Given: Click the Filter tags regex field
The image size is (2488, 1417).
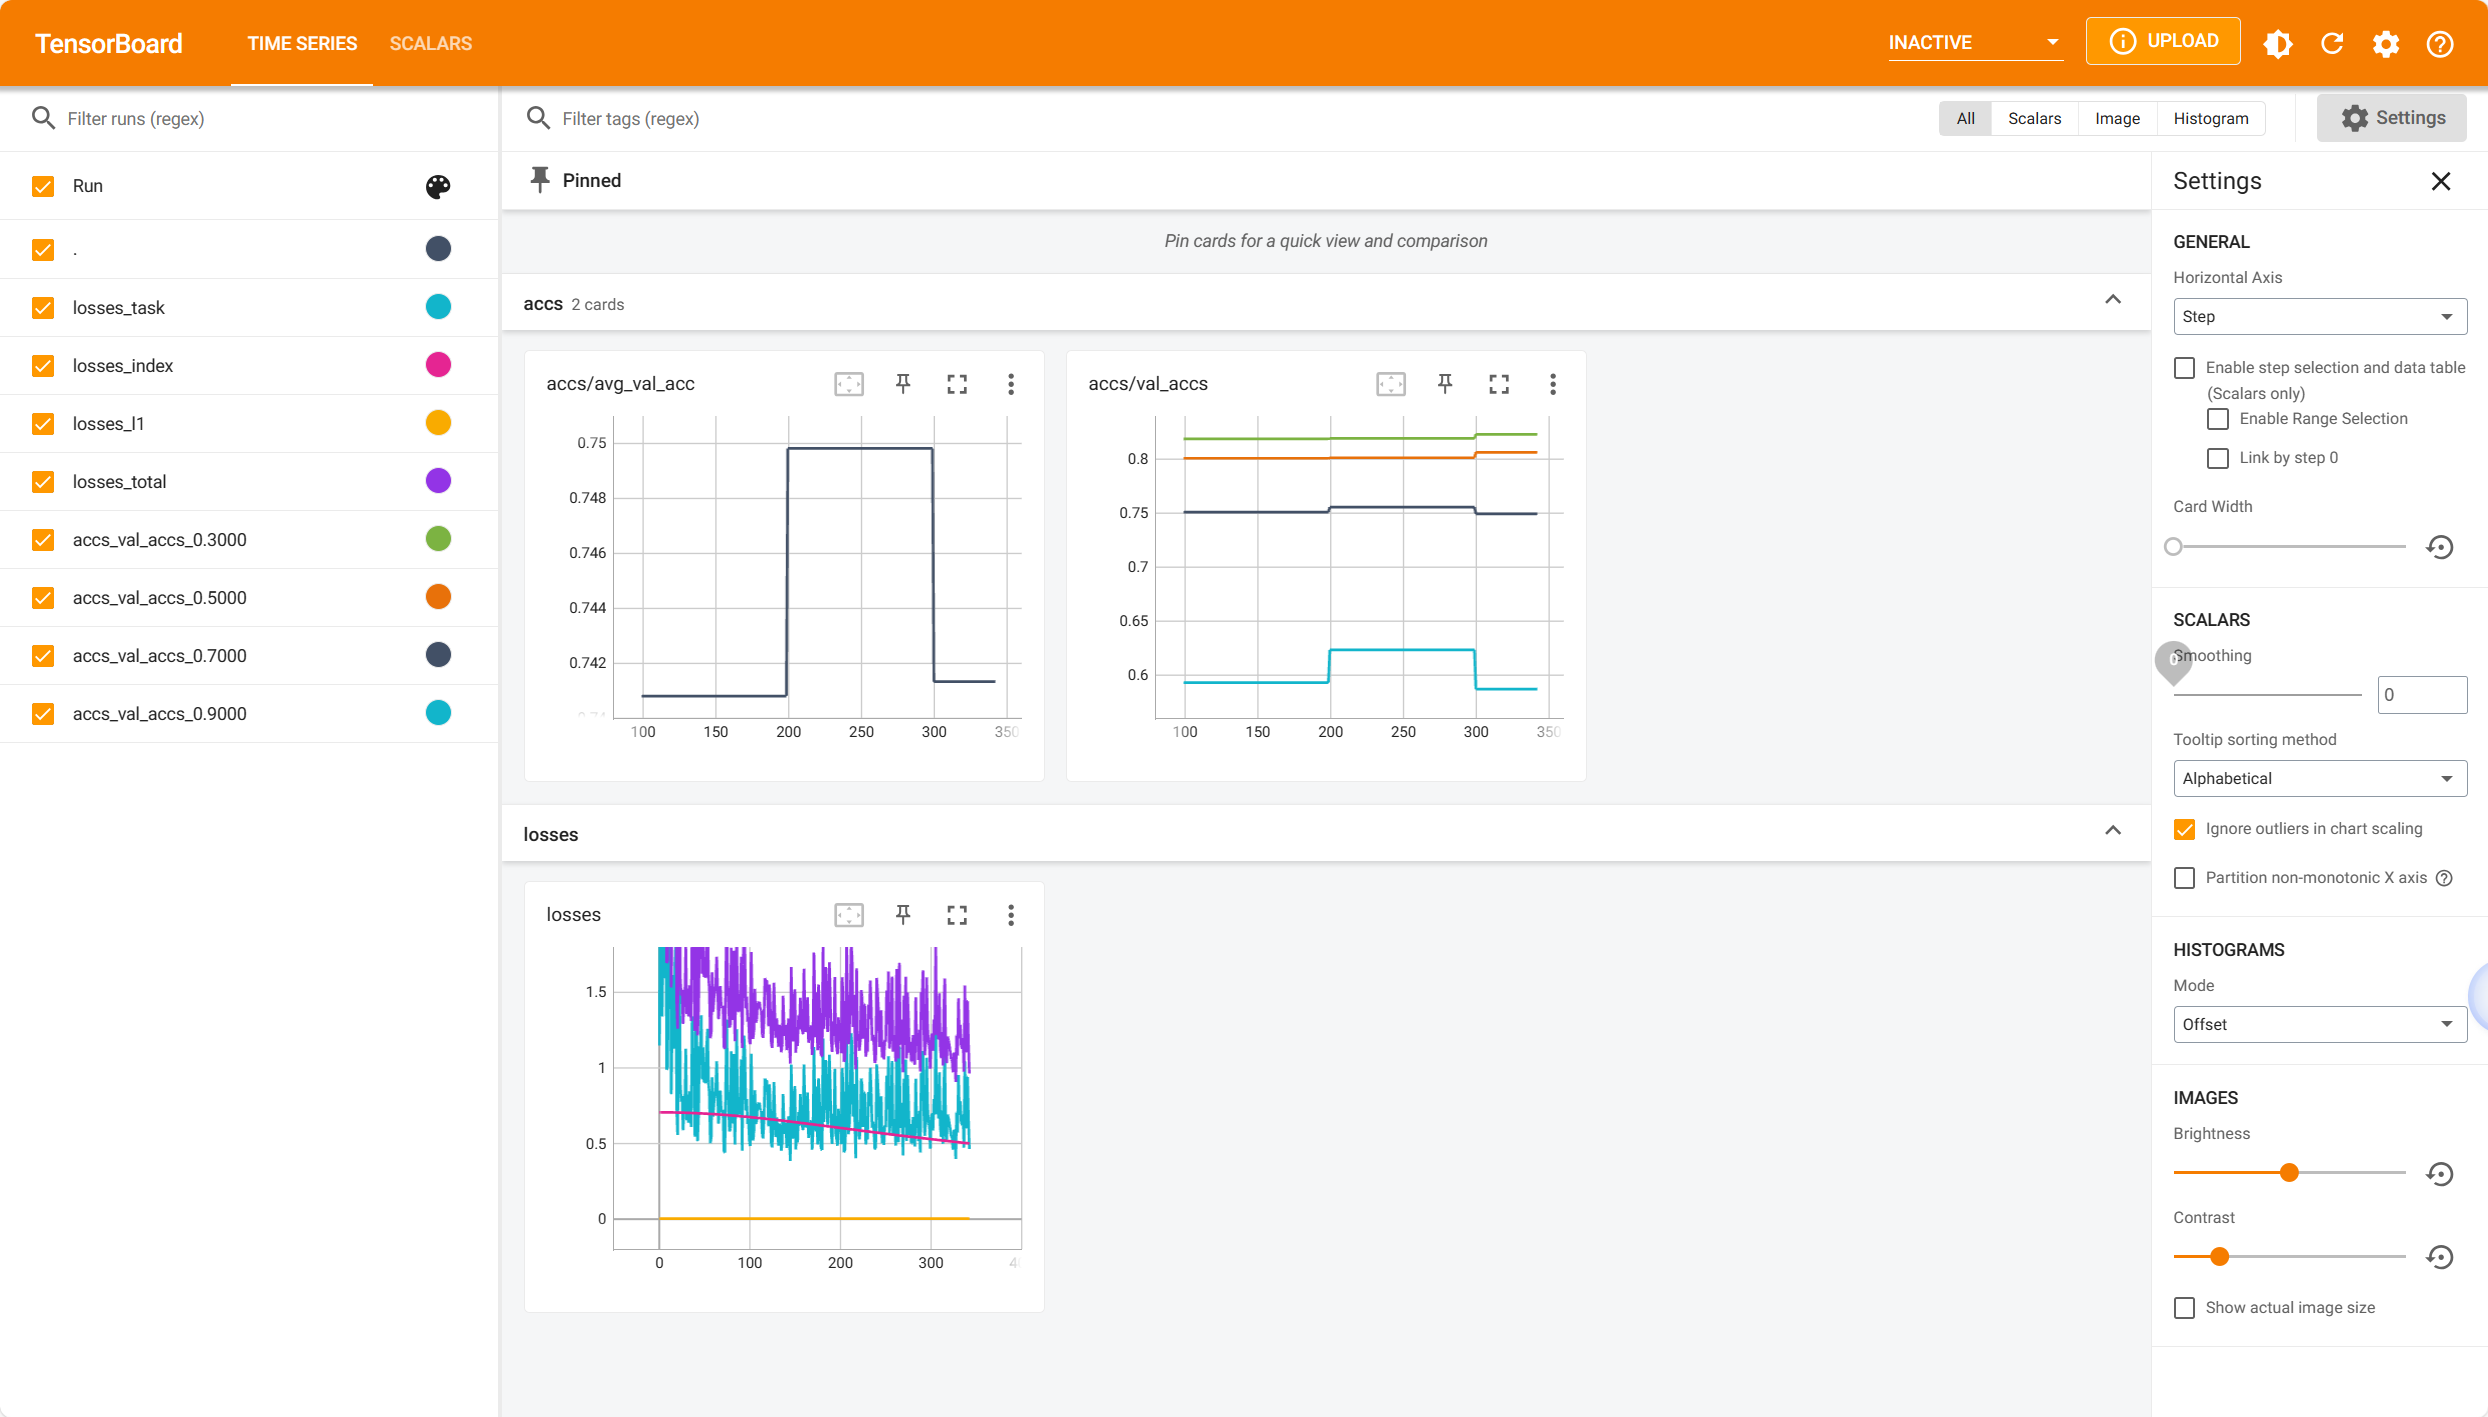Looking at the screenshot, I should (630, 119).
